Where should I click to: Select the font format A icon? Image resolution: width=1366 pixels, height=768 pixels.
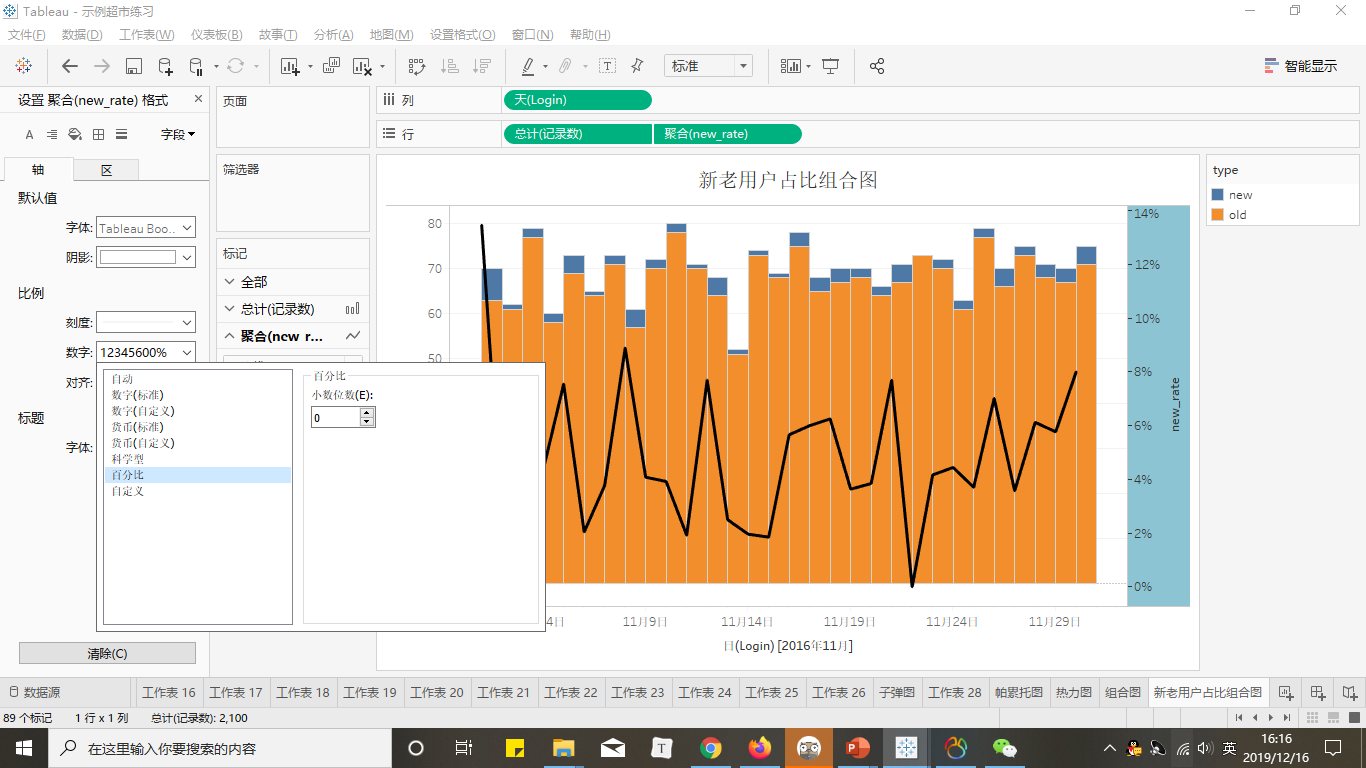[x=29, y=134]
